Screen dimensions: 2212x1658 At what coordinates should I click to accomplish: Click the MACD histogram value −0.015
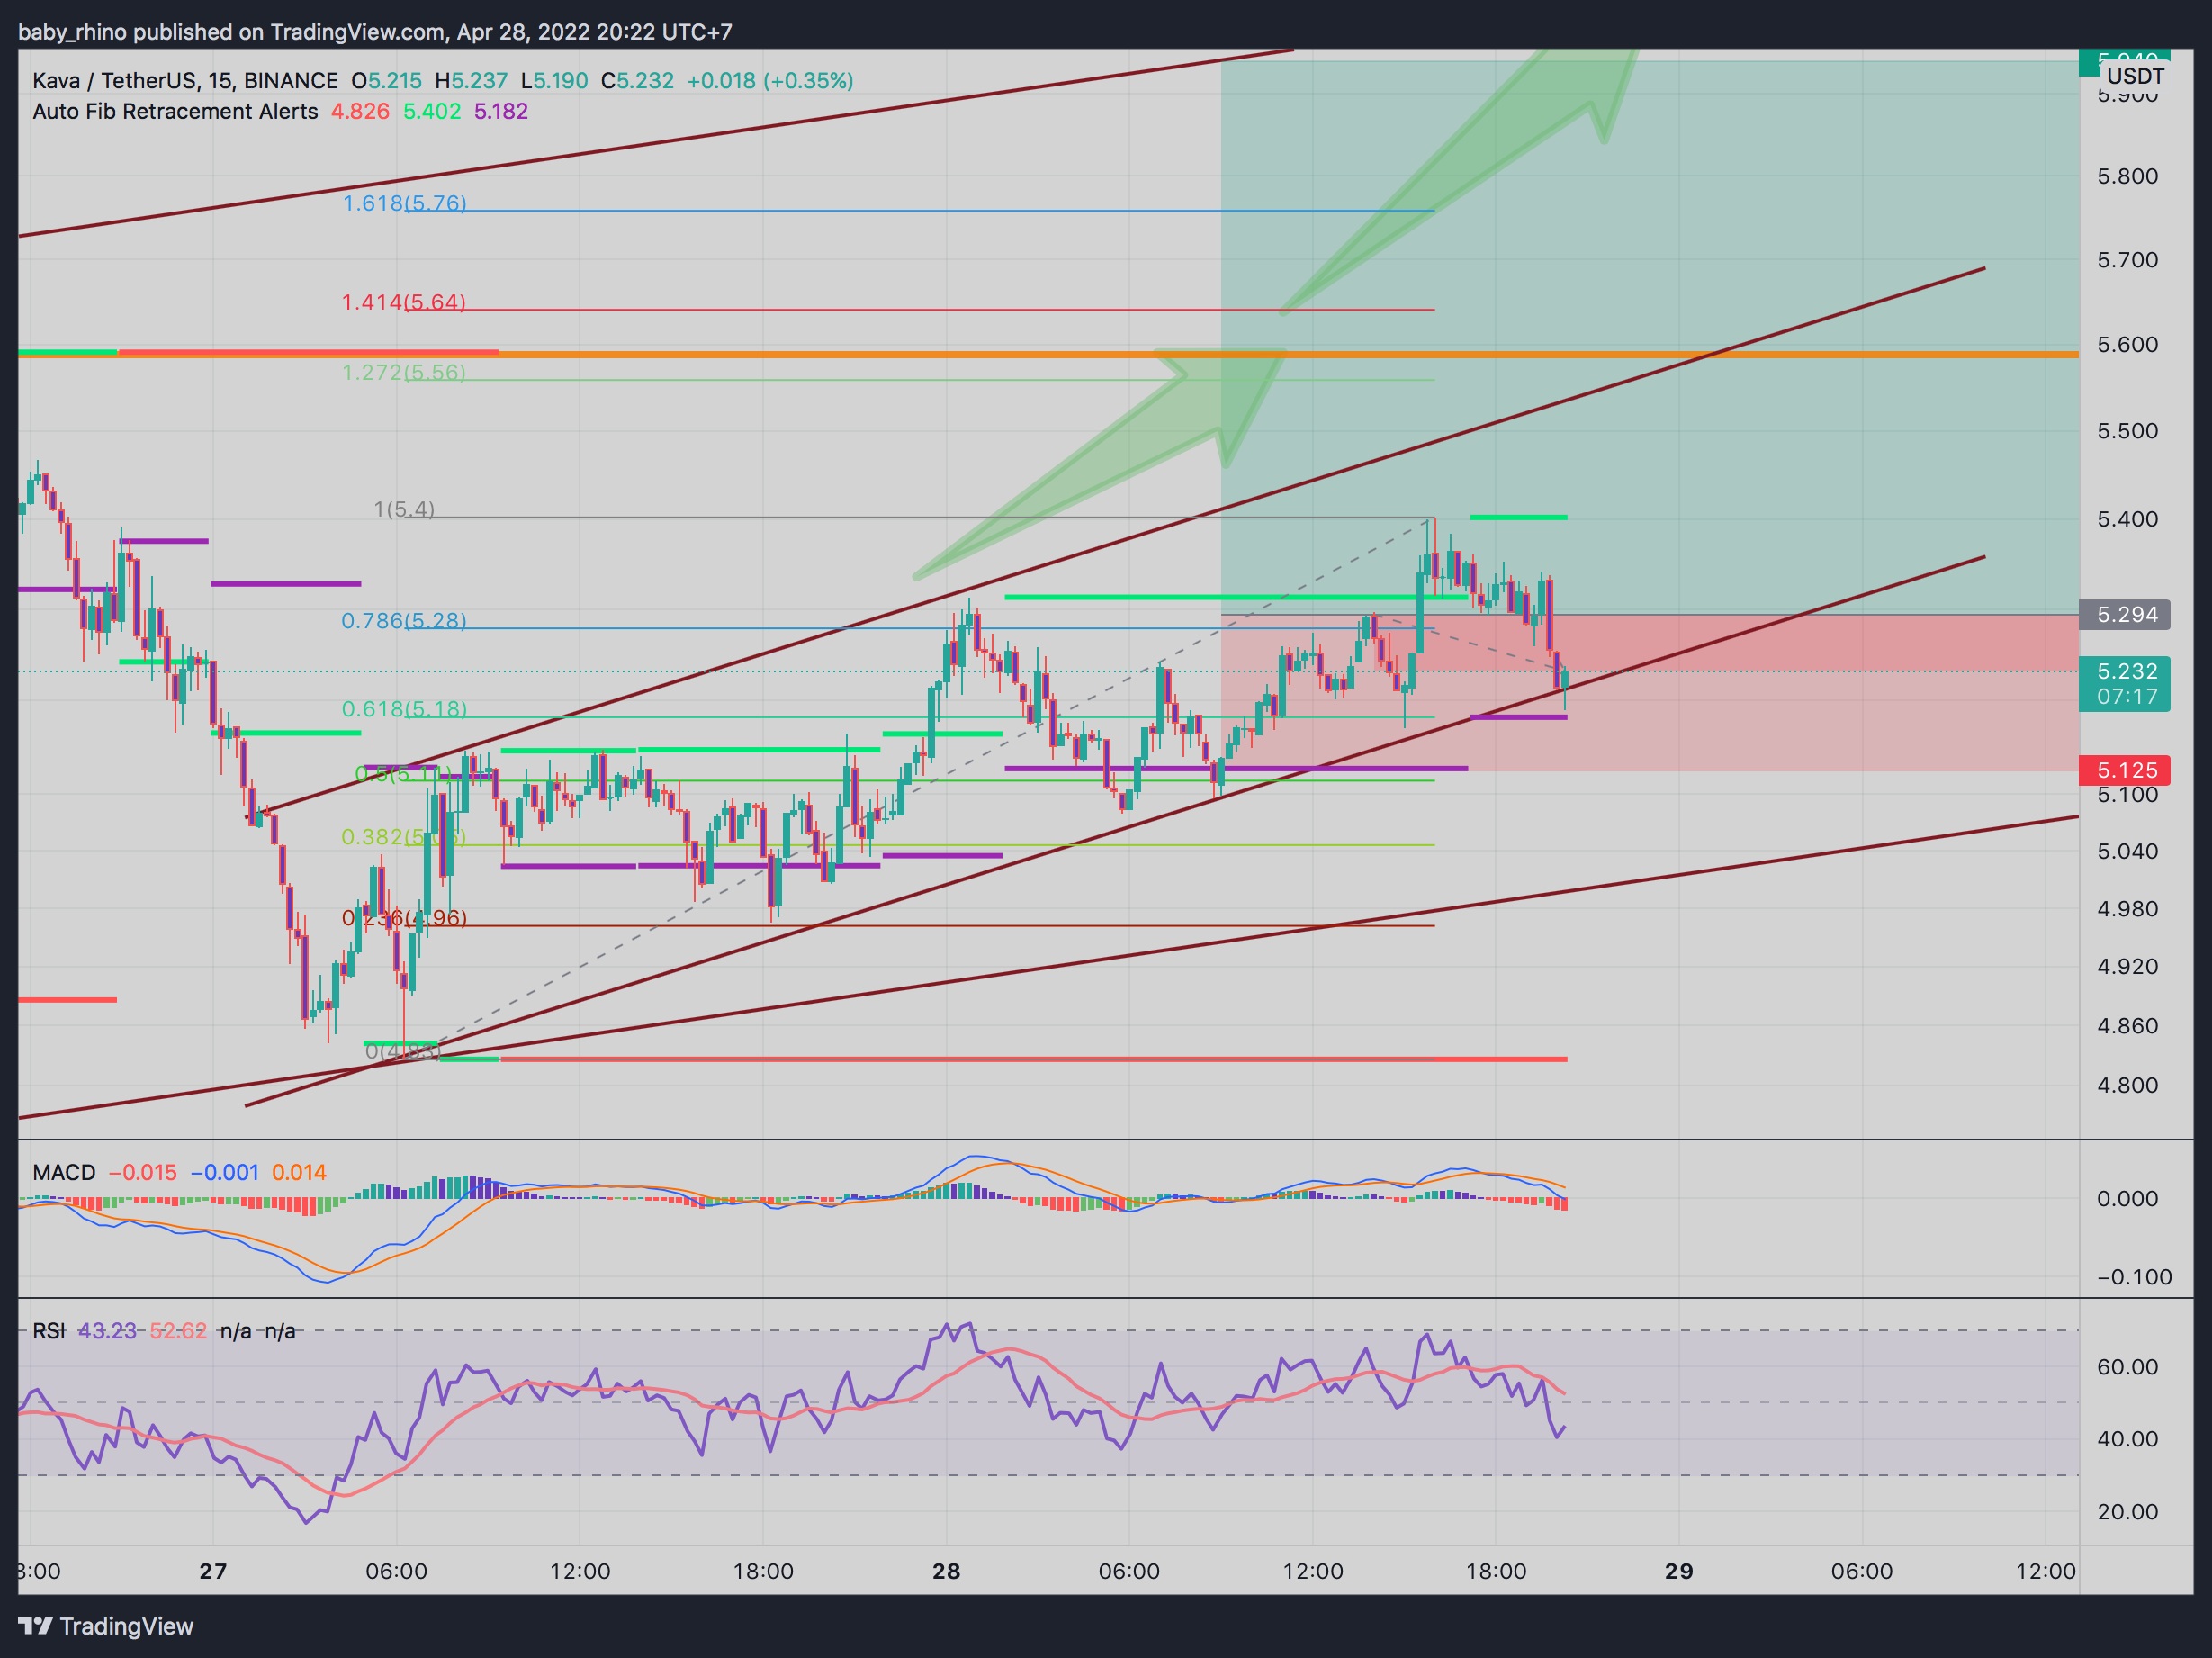pos(143,1172)
